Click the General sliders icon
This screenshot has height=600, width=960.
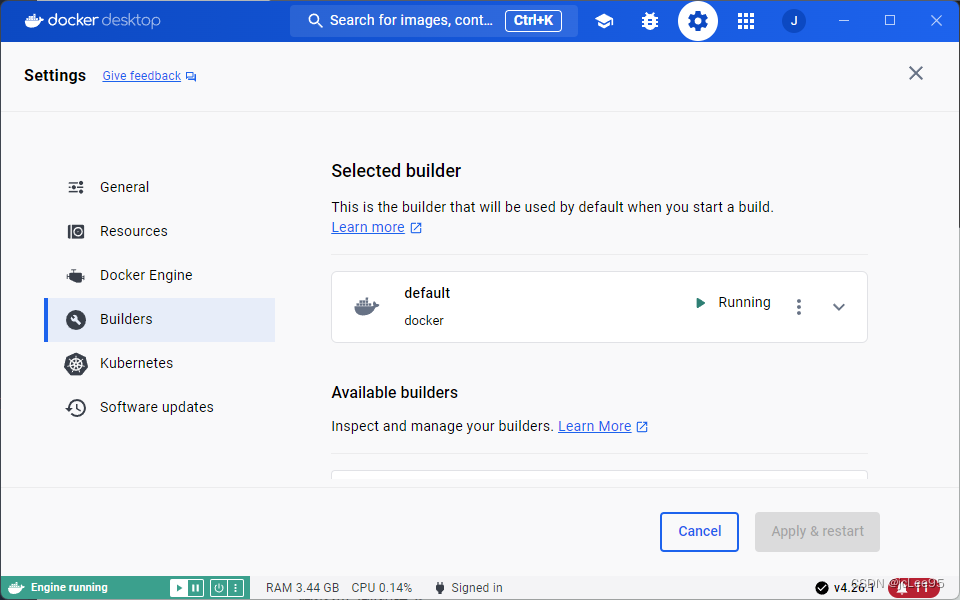pyautogui.click(x=76, y=187)
